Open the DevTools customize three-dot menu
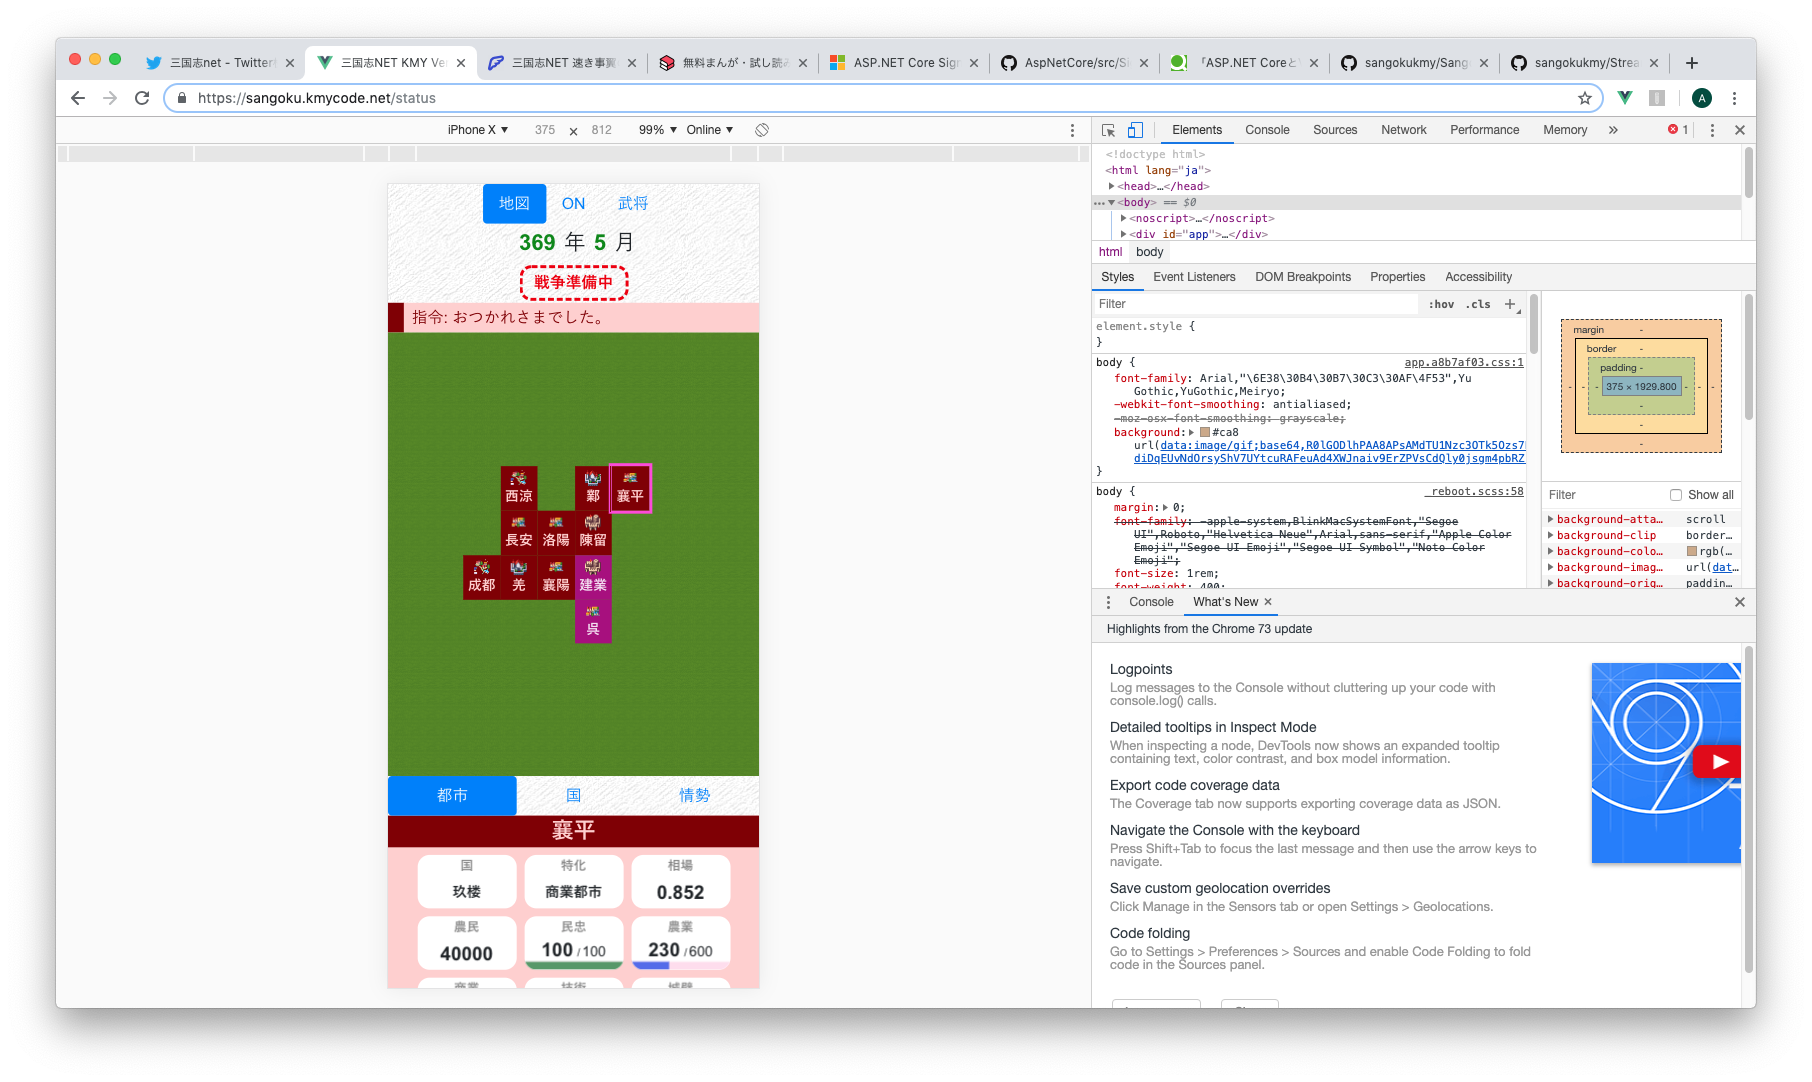Viewport: 1812px width, 1082px height. point(1712,130)
